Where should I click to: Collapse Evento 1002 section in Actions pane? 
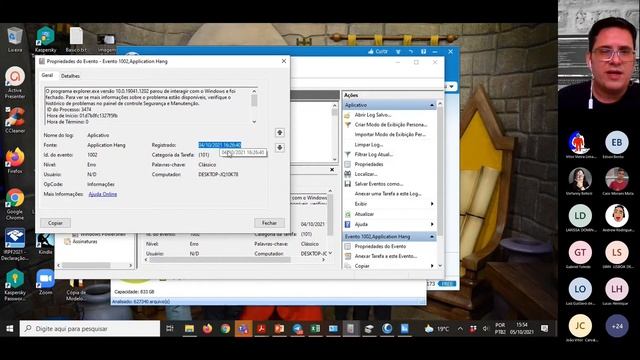coord(432,237)
